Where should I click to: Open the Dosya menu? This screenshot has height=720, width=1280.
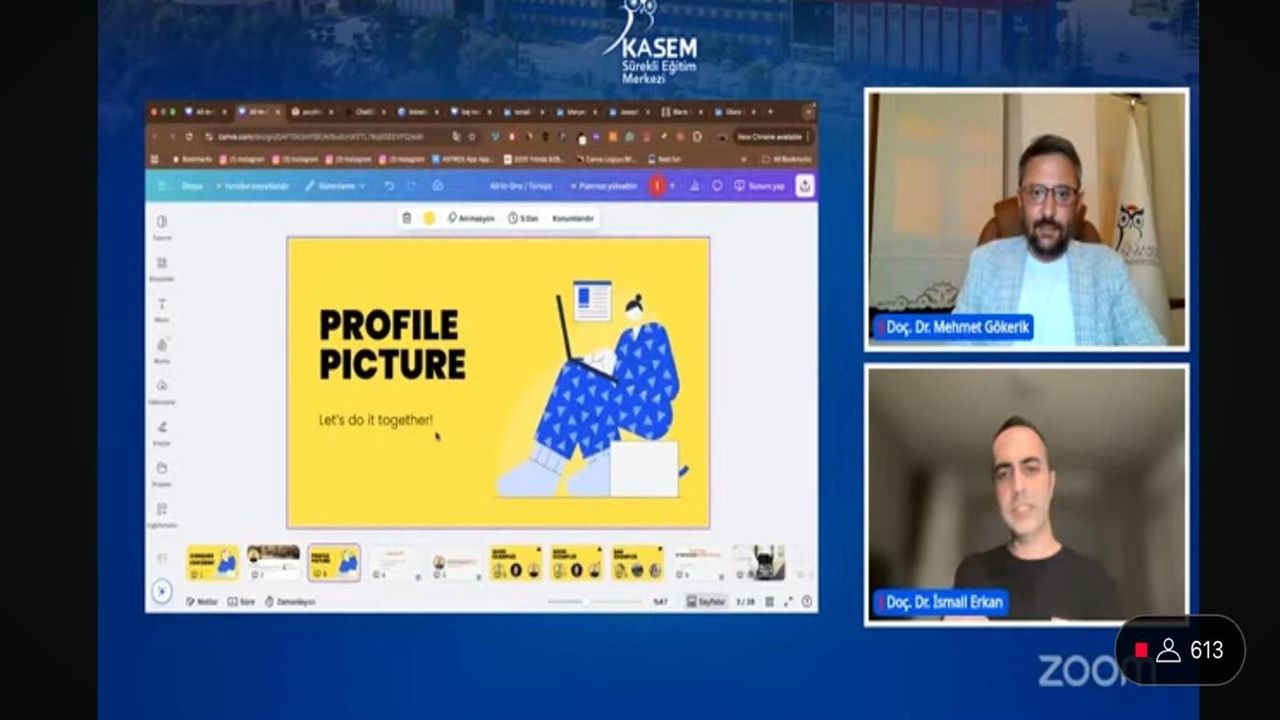point(191,186)
